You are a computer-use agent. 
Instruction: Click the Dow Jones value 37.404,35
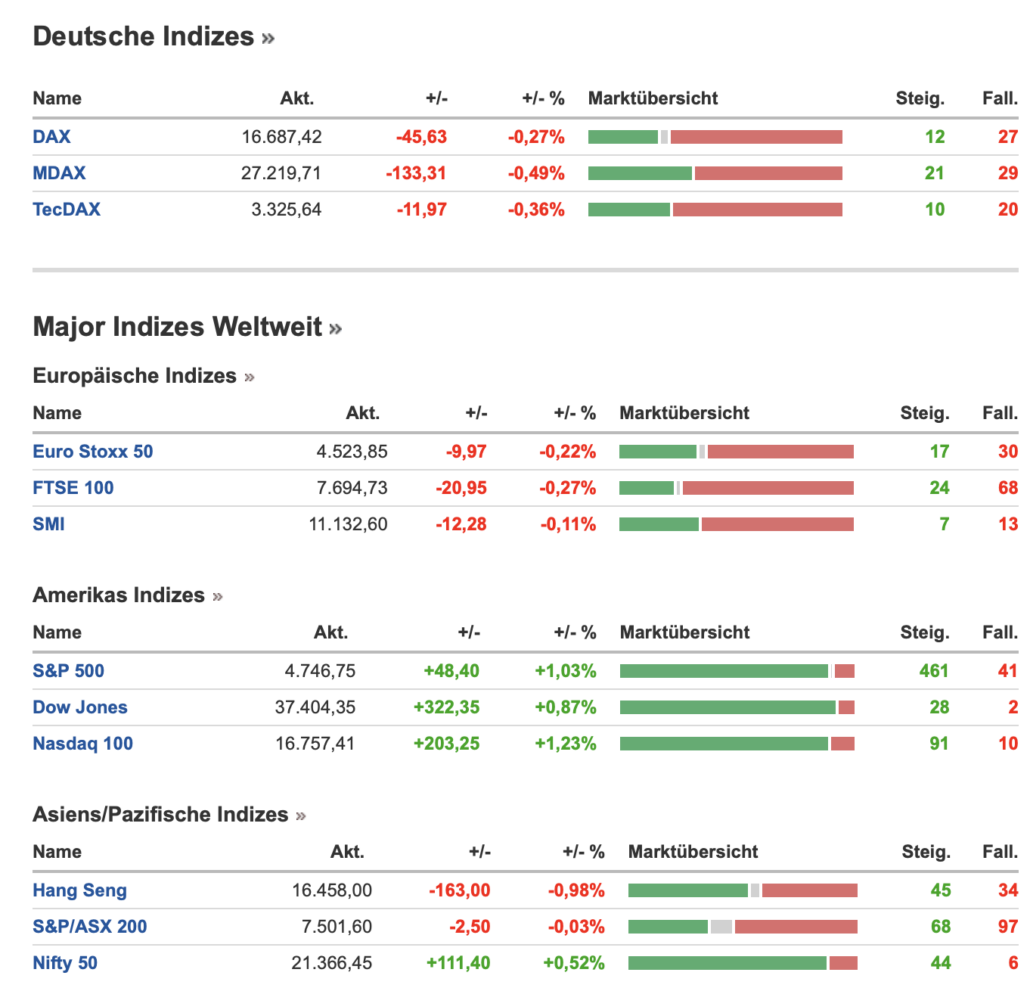coord(315,707)
